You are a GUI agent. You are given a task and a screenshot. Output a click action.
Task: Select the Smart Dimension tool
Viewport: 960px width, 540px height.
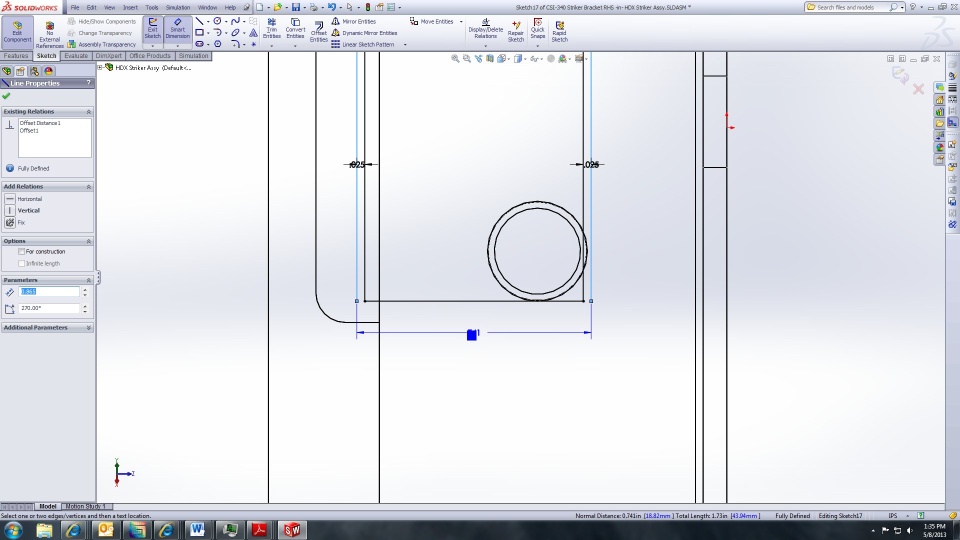coord(178,29)
